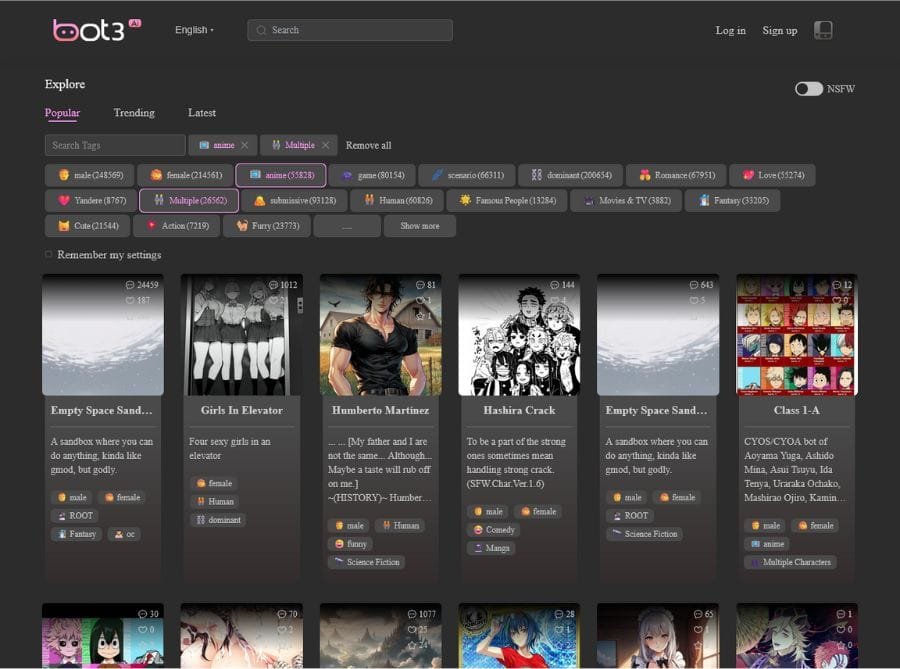Remove the Multiple tag filter with X

tap(325, 145)
